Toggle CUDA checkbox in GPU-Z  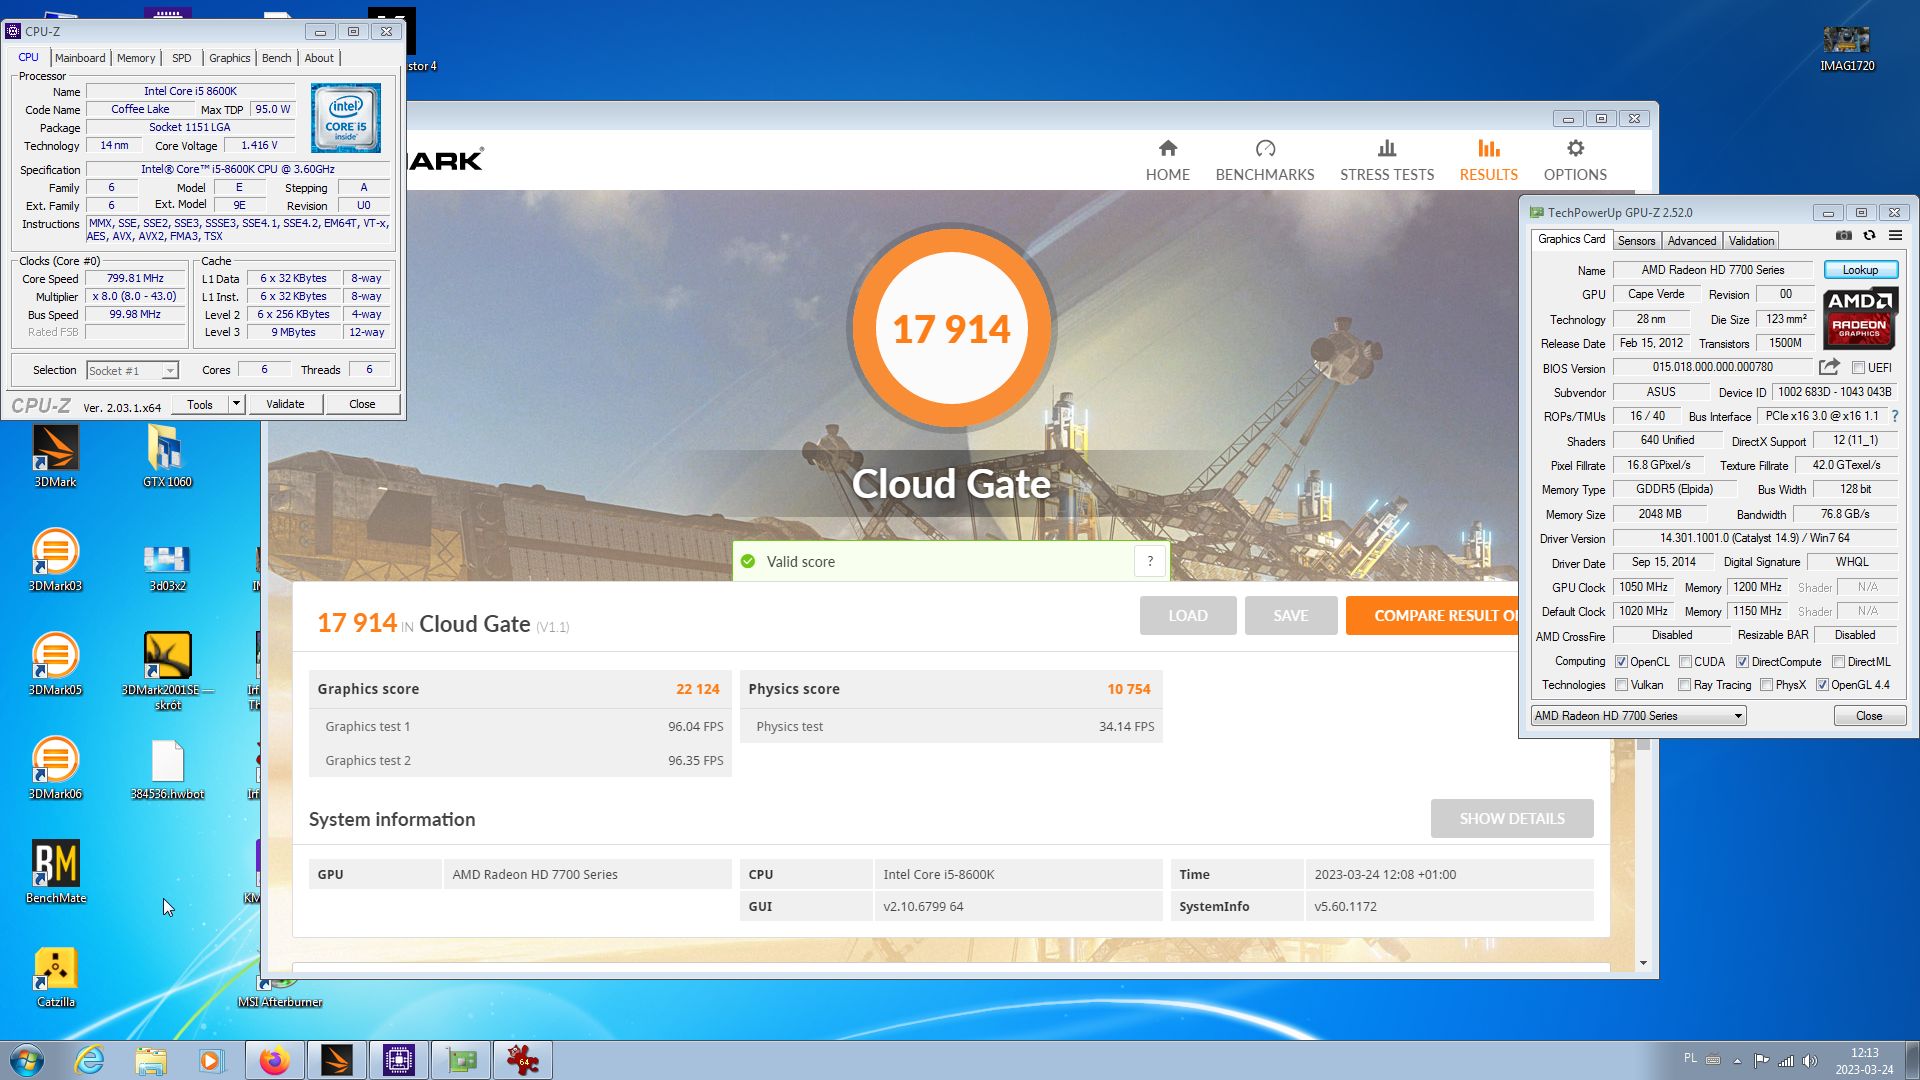(x=1685, y=662)
